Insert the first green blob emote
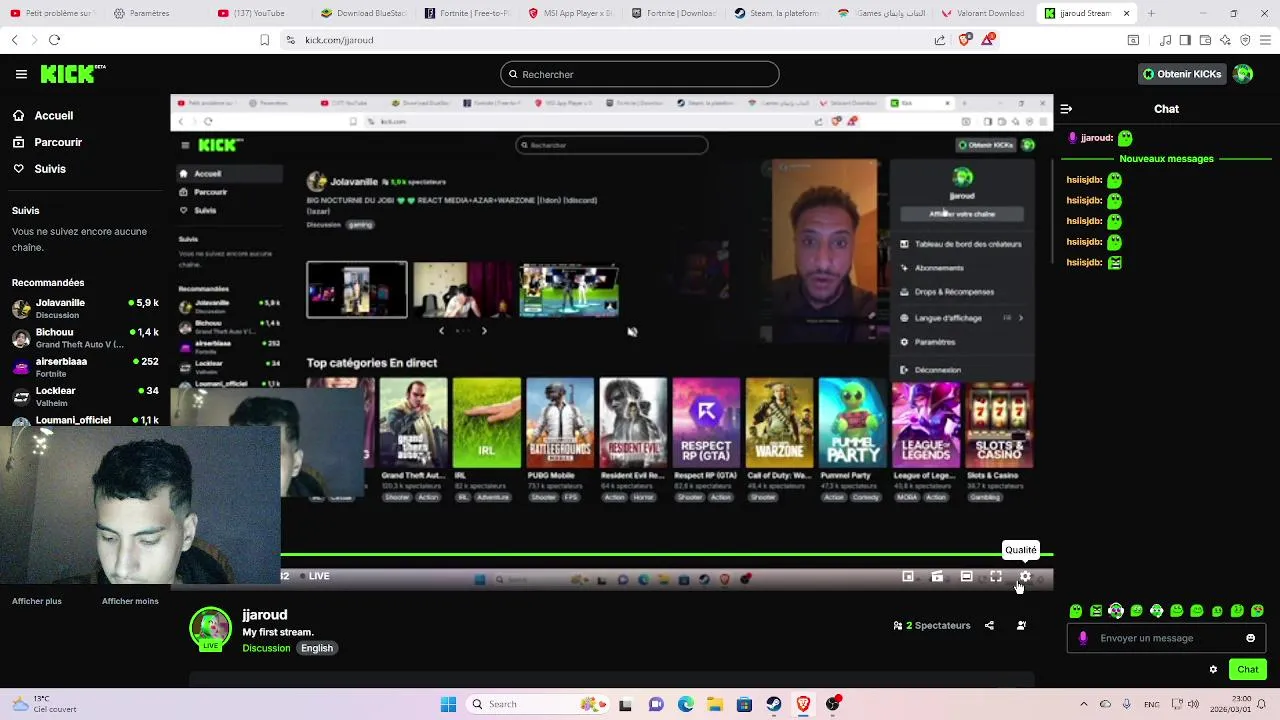Viewport: 1280px width, 720px height. click(1076, 611)
